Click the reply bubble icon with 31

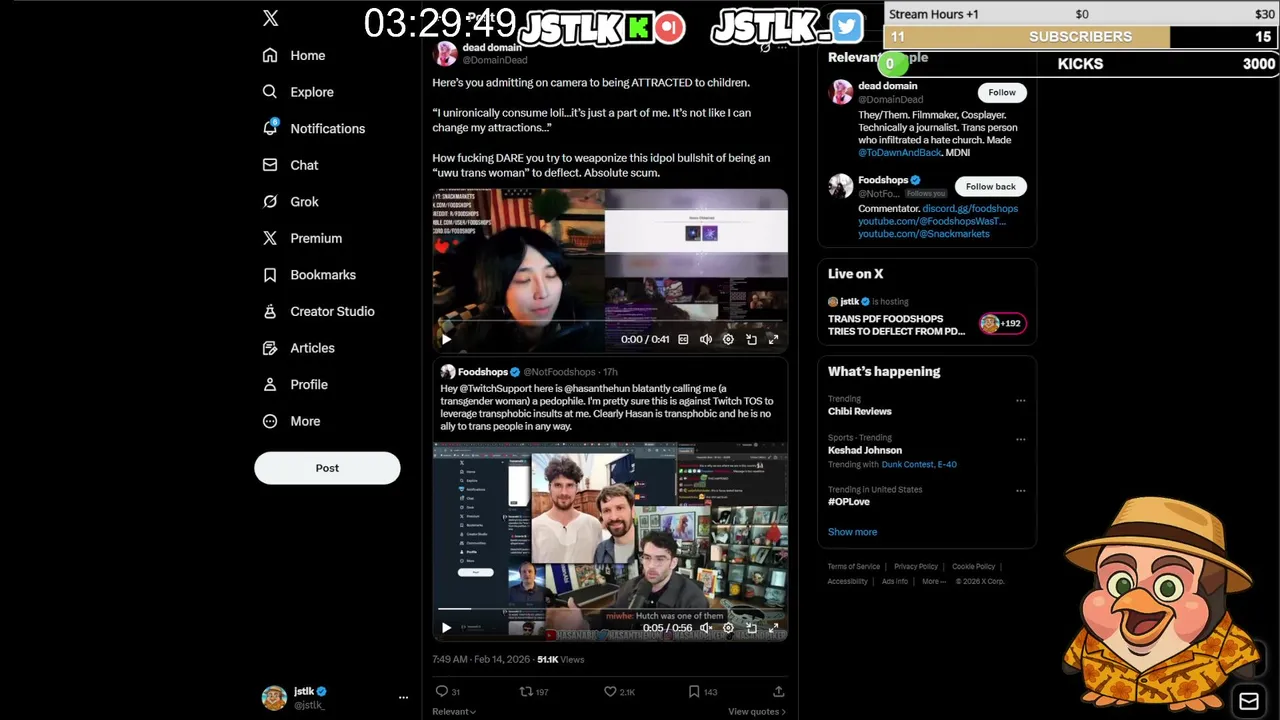point(441,691)
